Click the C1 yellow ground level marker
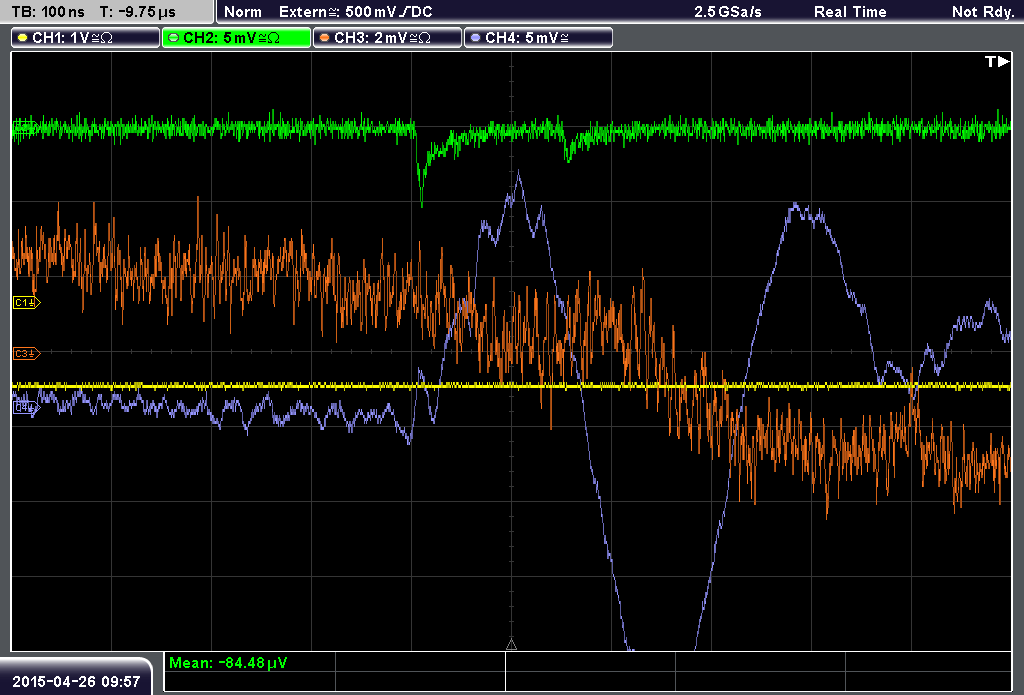 point(26,302)
